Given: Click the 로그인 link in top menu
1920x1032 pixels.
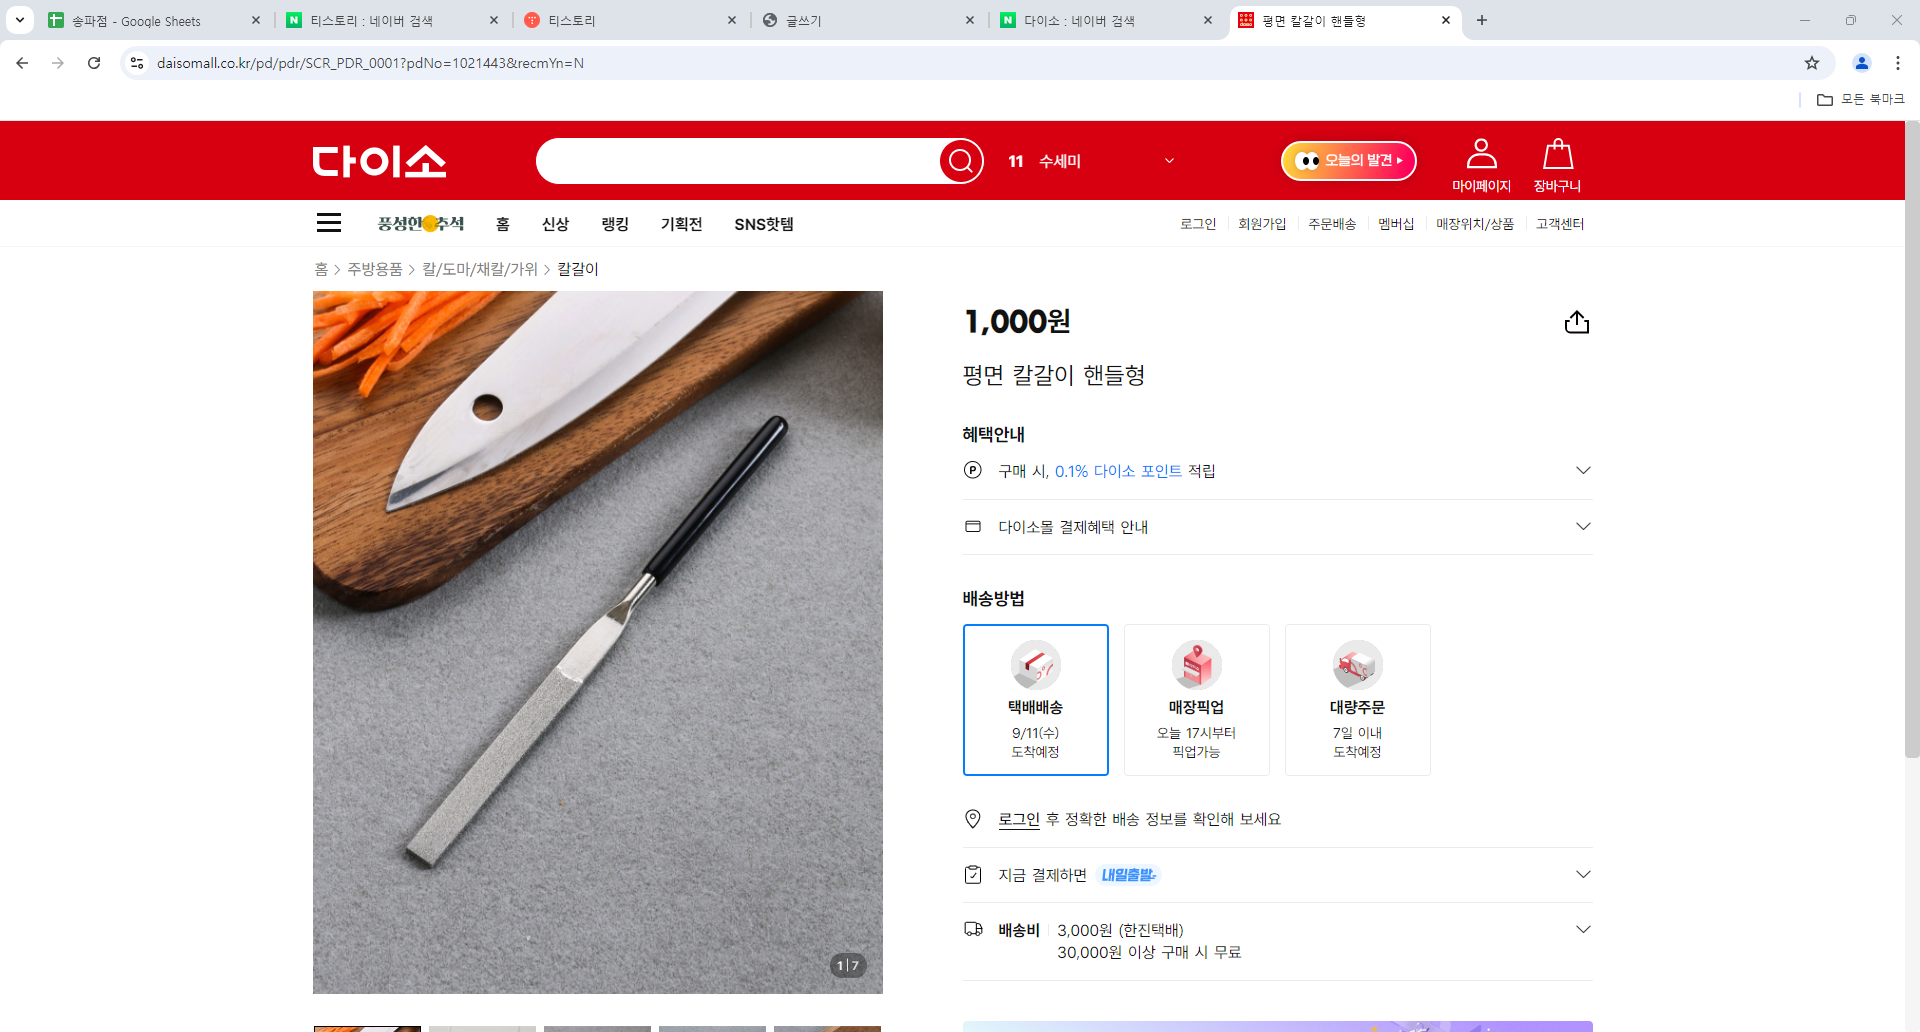Looking at the screenshot, I should click(x=1198, y=224).
